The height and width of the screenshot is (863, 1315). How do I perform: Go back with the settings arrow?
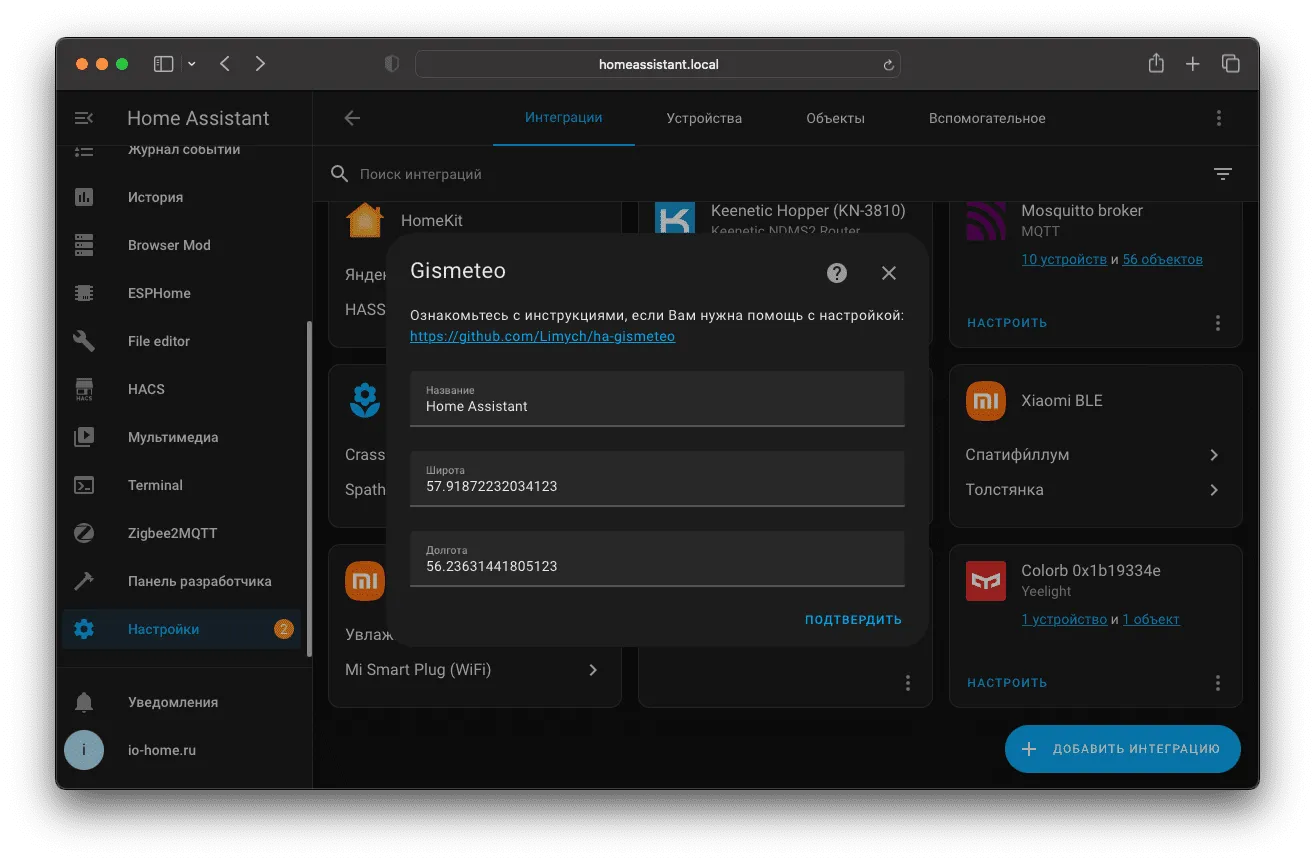click(x=352, y=118)
